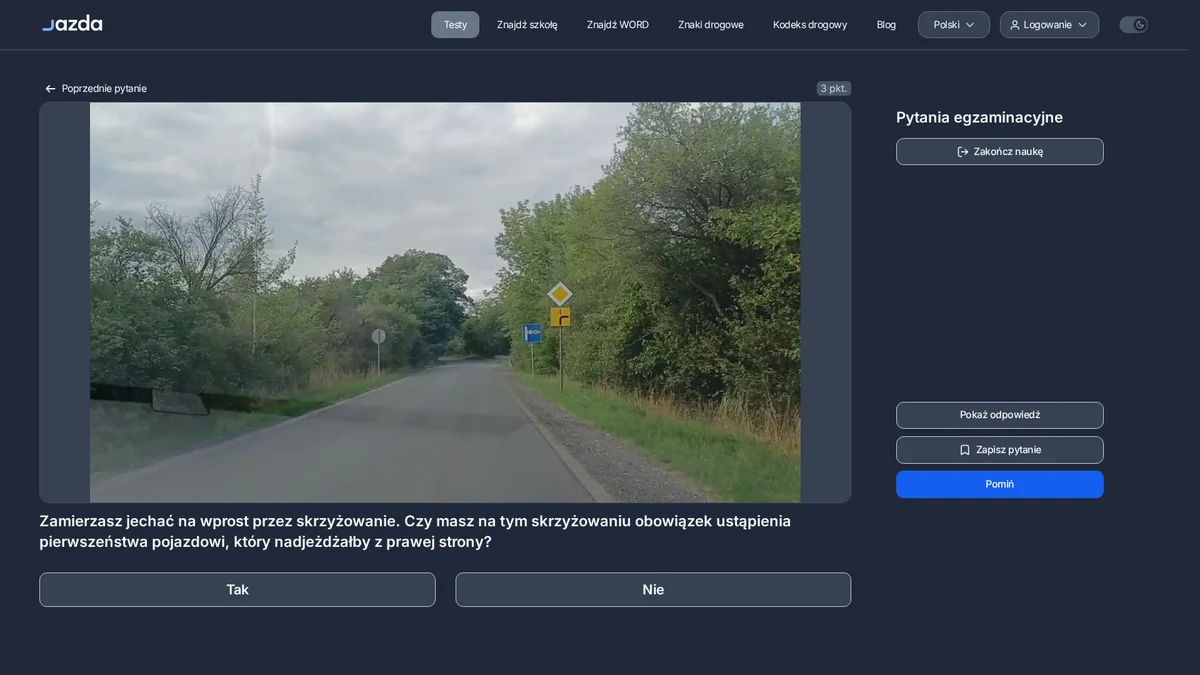Toggle the dark mode switch
The width and height of the screenshot is (1200, 675).
(x=1133, y=25)
